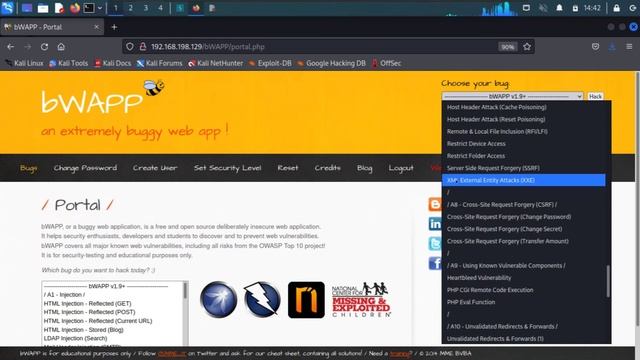Open the notifications bell in the panel
Screen dimensions: 640x360
(x=559, y=8)
